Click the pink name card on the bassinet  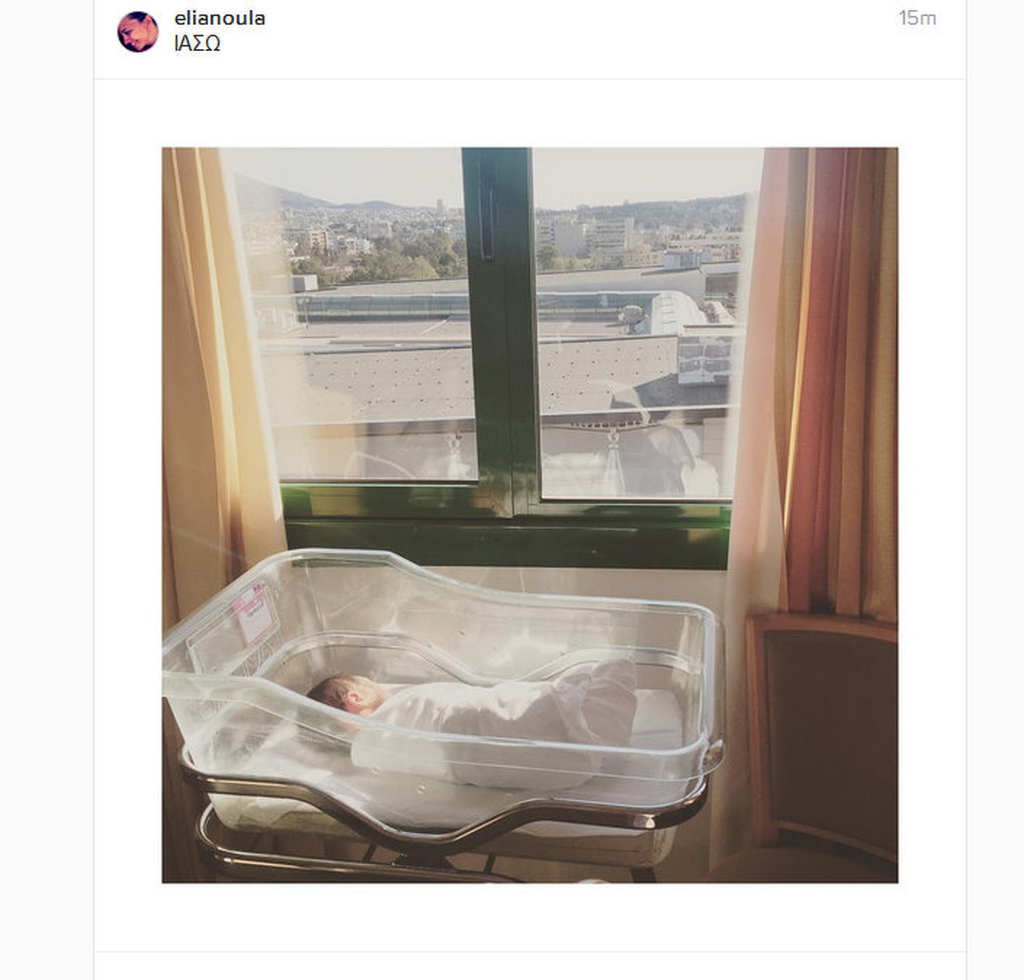tap(254, 613)
